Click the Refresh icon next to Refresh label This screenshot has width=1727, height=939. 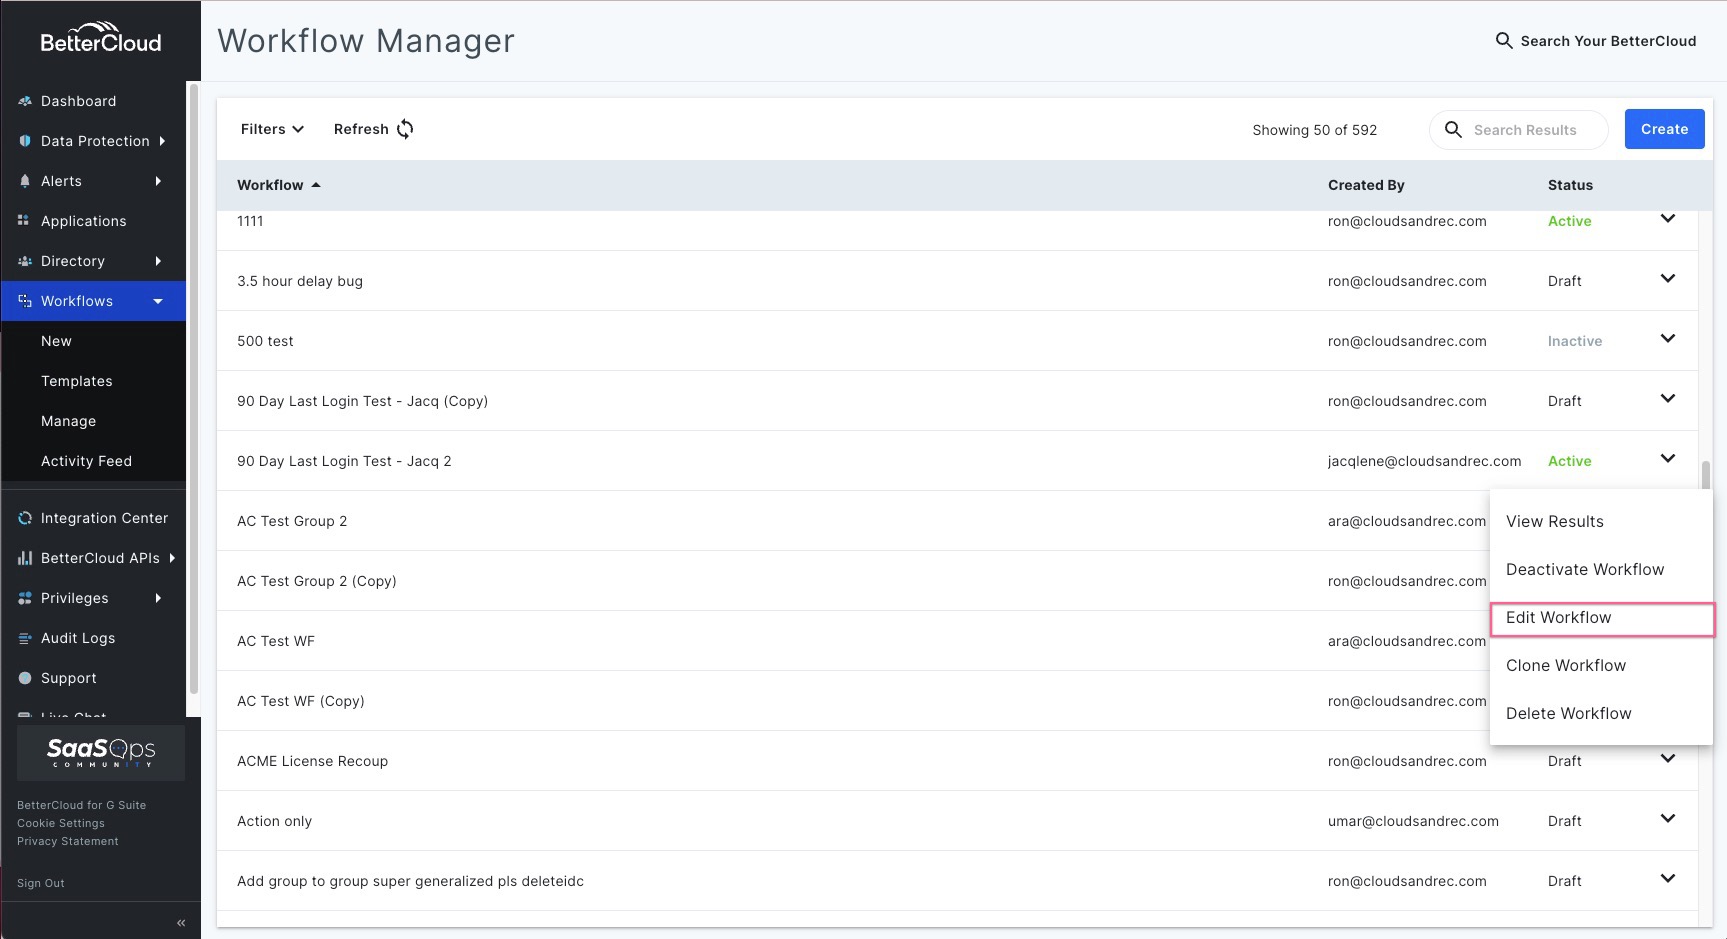point(406,129)
